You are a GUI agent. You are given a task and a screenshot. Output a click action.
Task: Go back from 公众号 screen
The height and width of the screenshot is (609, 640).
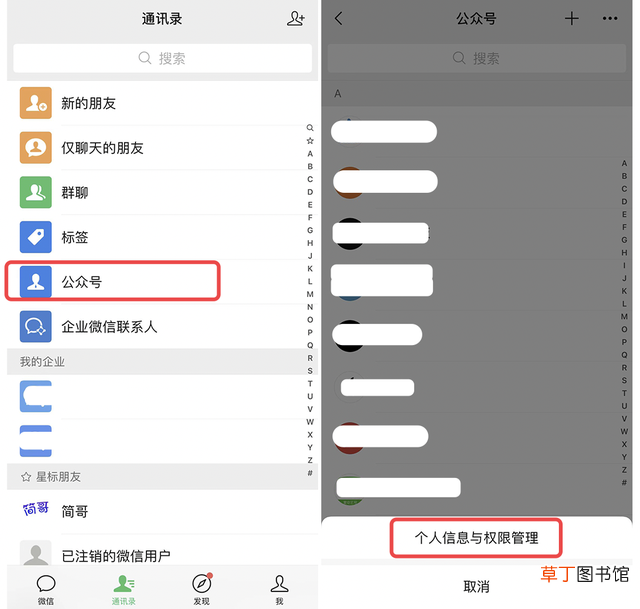coord(339,18)
